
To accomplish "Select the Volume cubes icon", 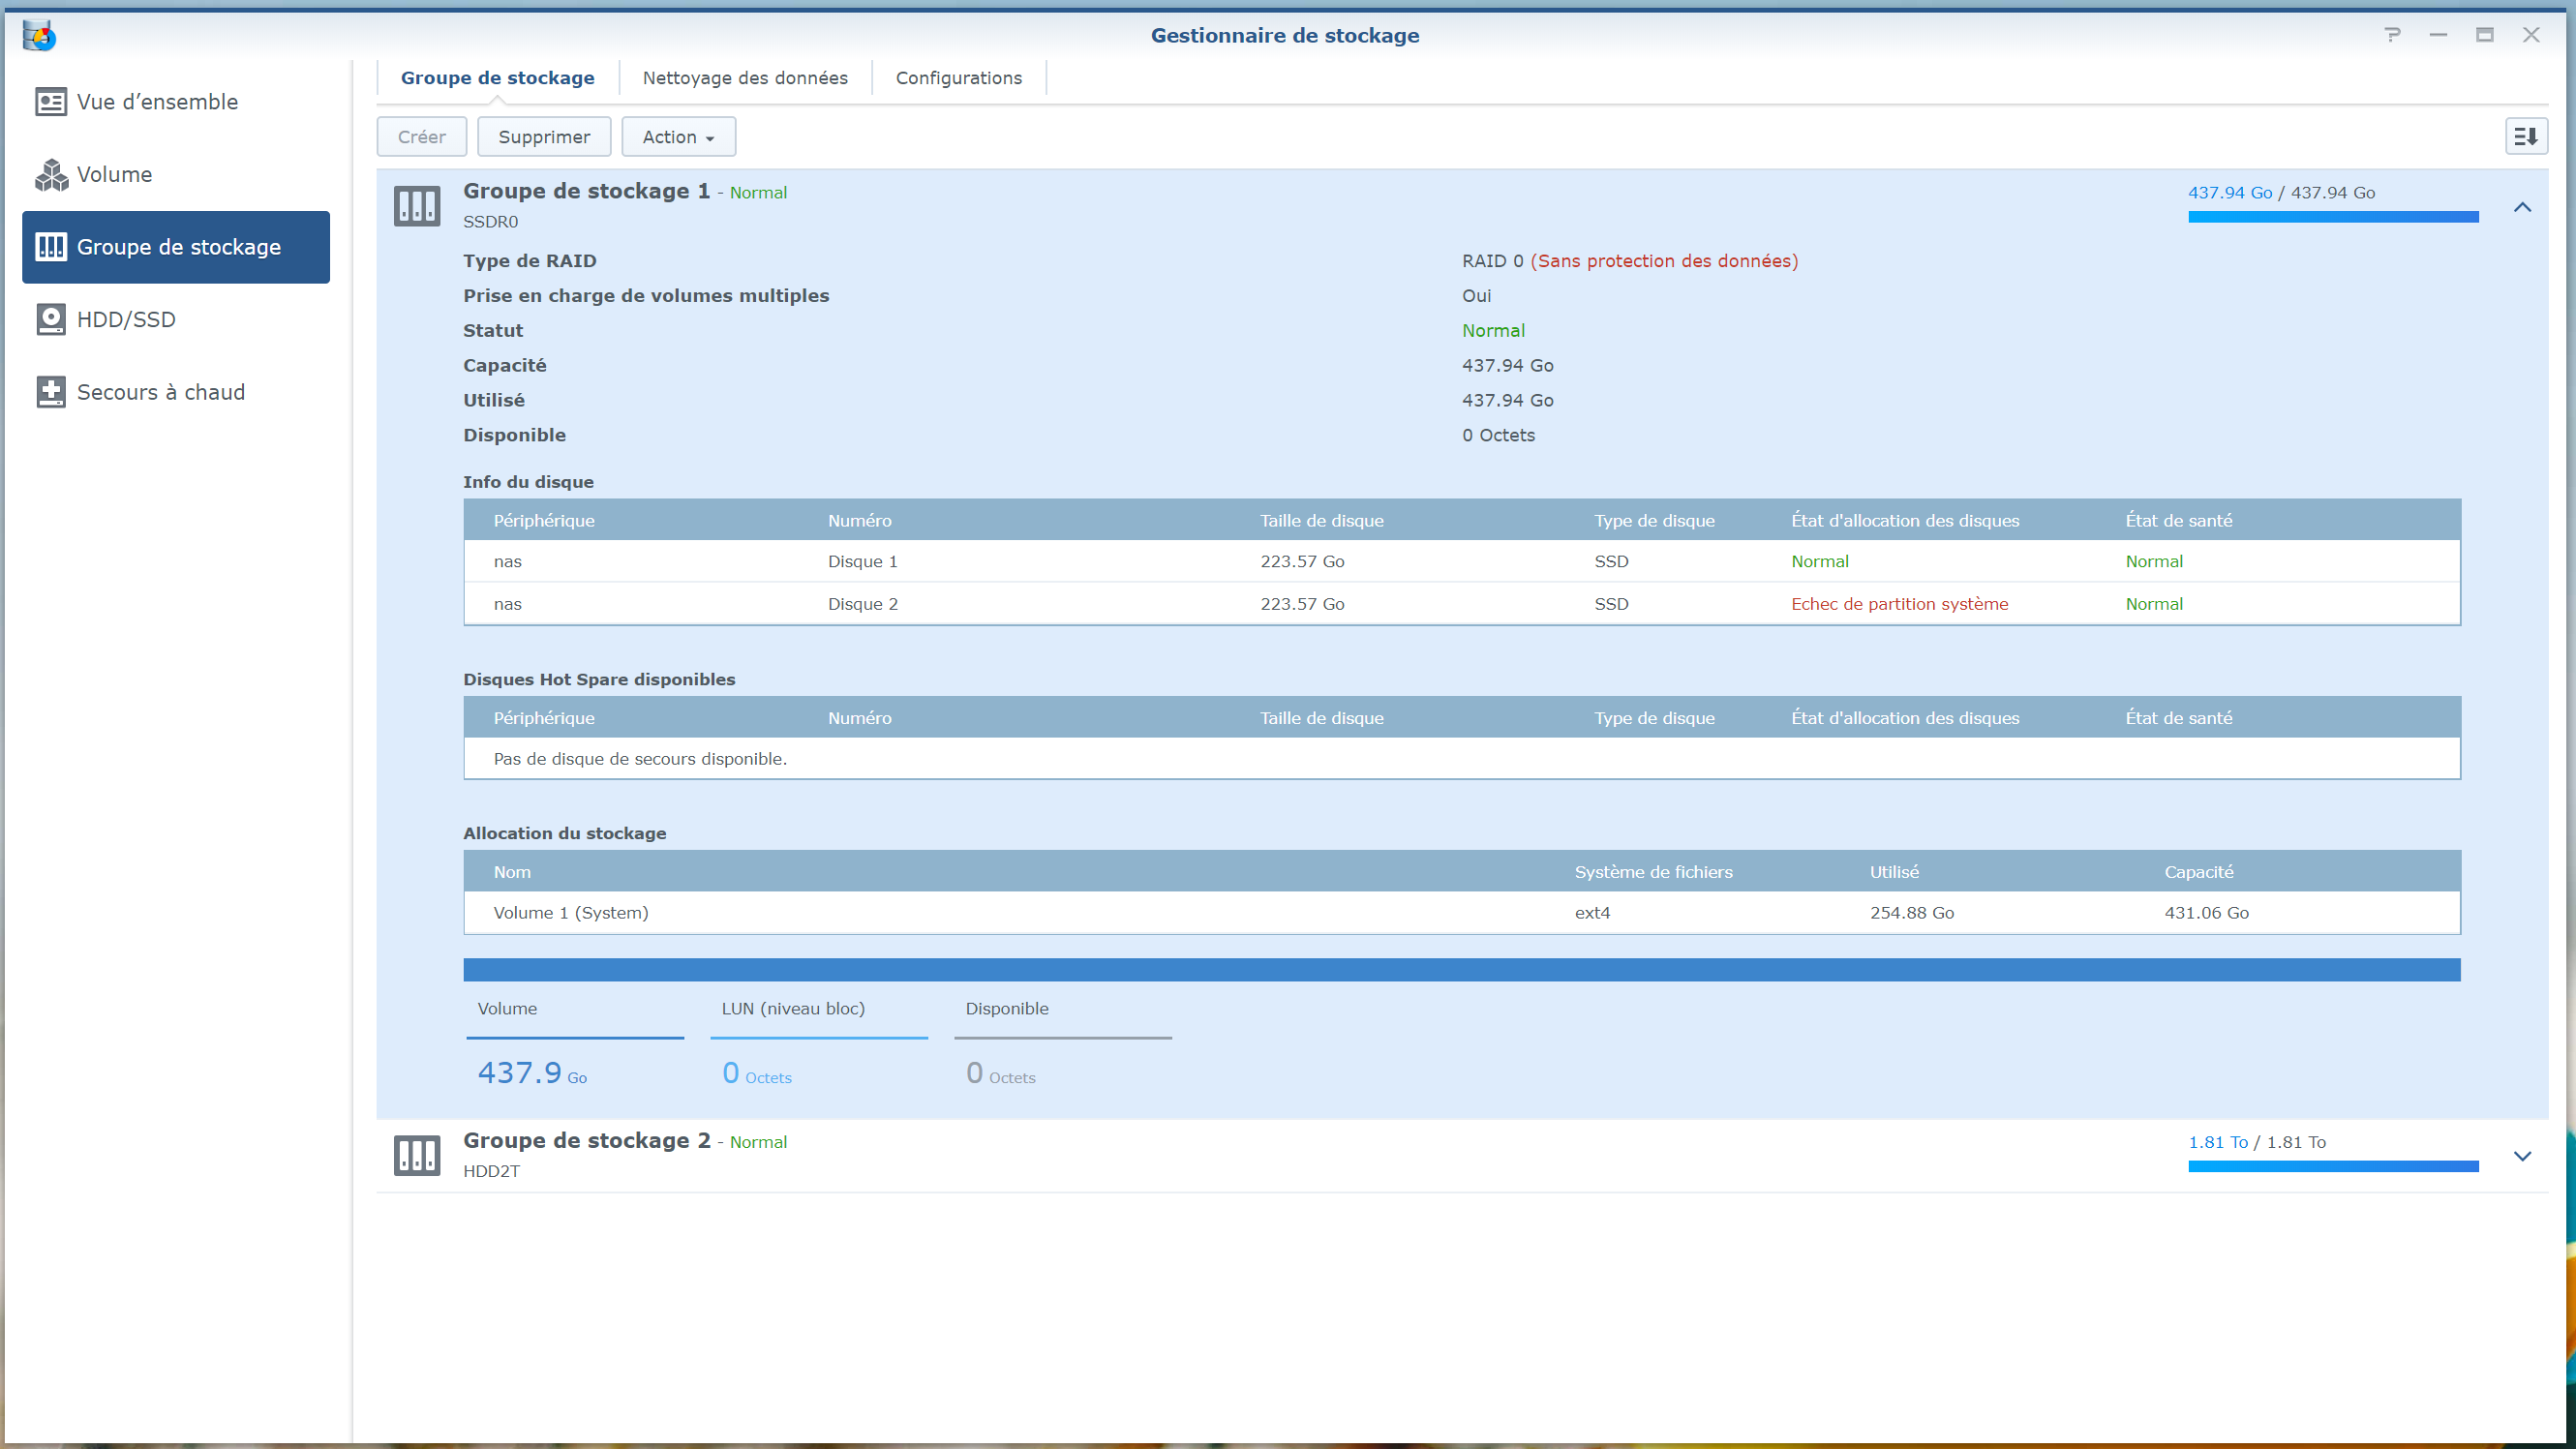I will coord(51,175).
